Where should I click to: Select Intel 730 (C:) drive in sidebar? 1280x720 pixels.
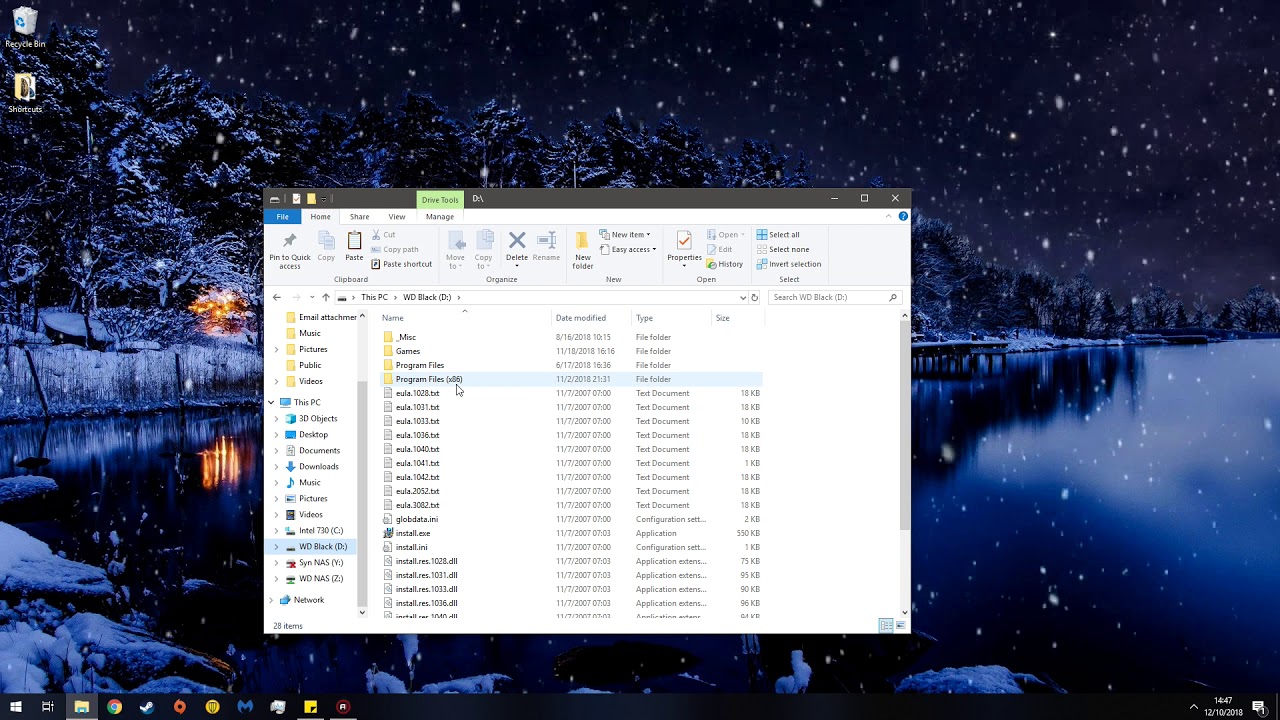click(x=320, y=530)
